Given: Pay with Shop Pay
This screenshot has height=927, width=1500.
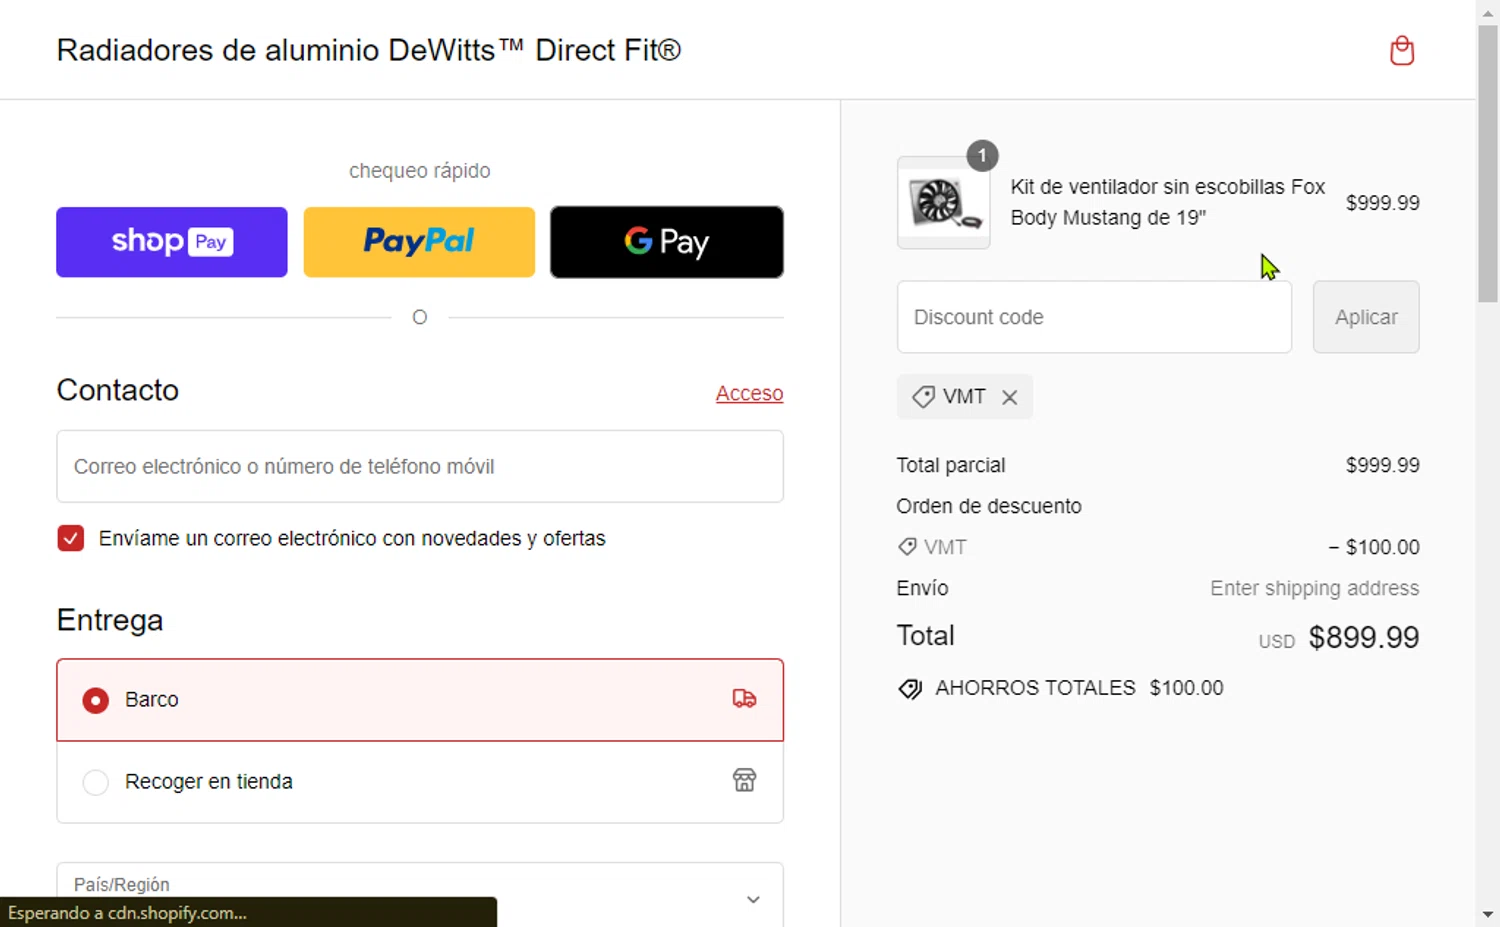Looking at the screenshot, I should click(172, 242).
